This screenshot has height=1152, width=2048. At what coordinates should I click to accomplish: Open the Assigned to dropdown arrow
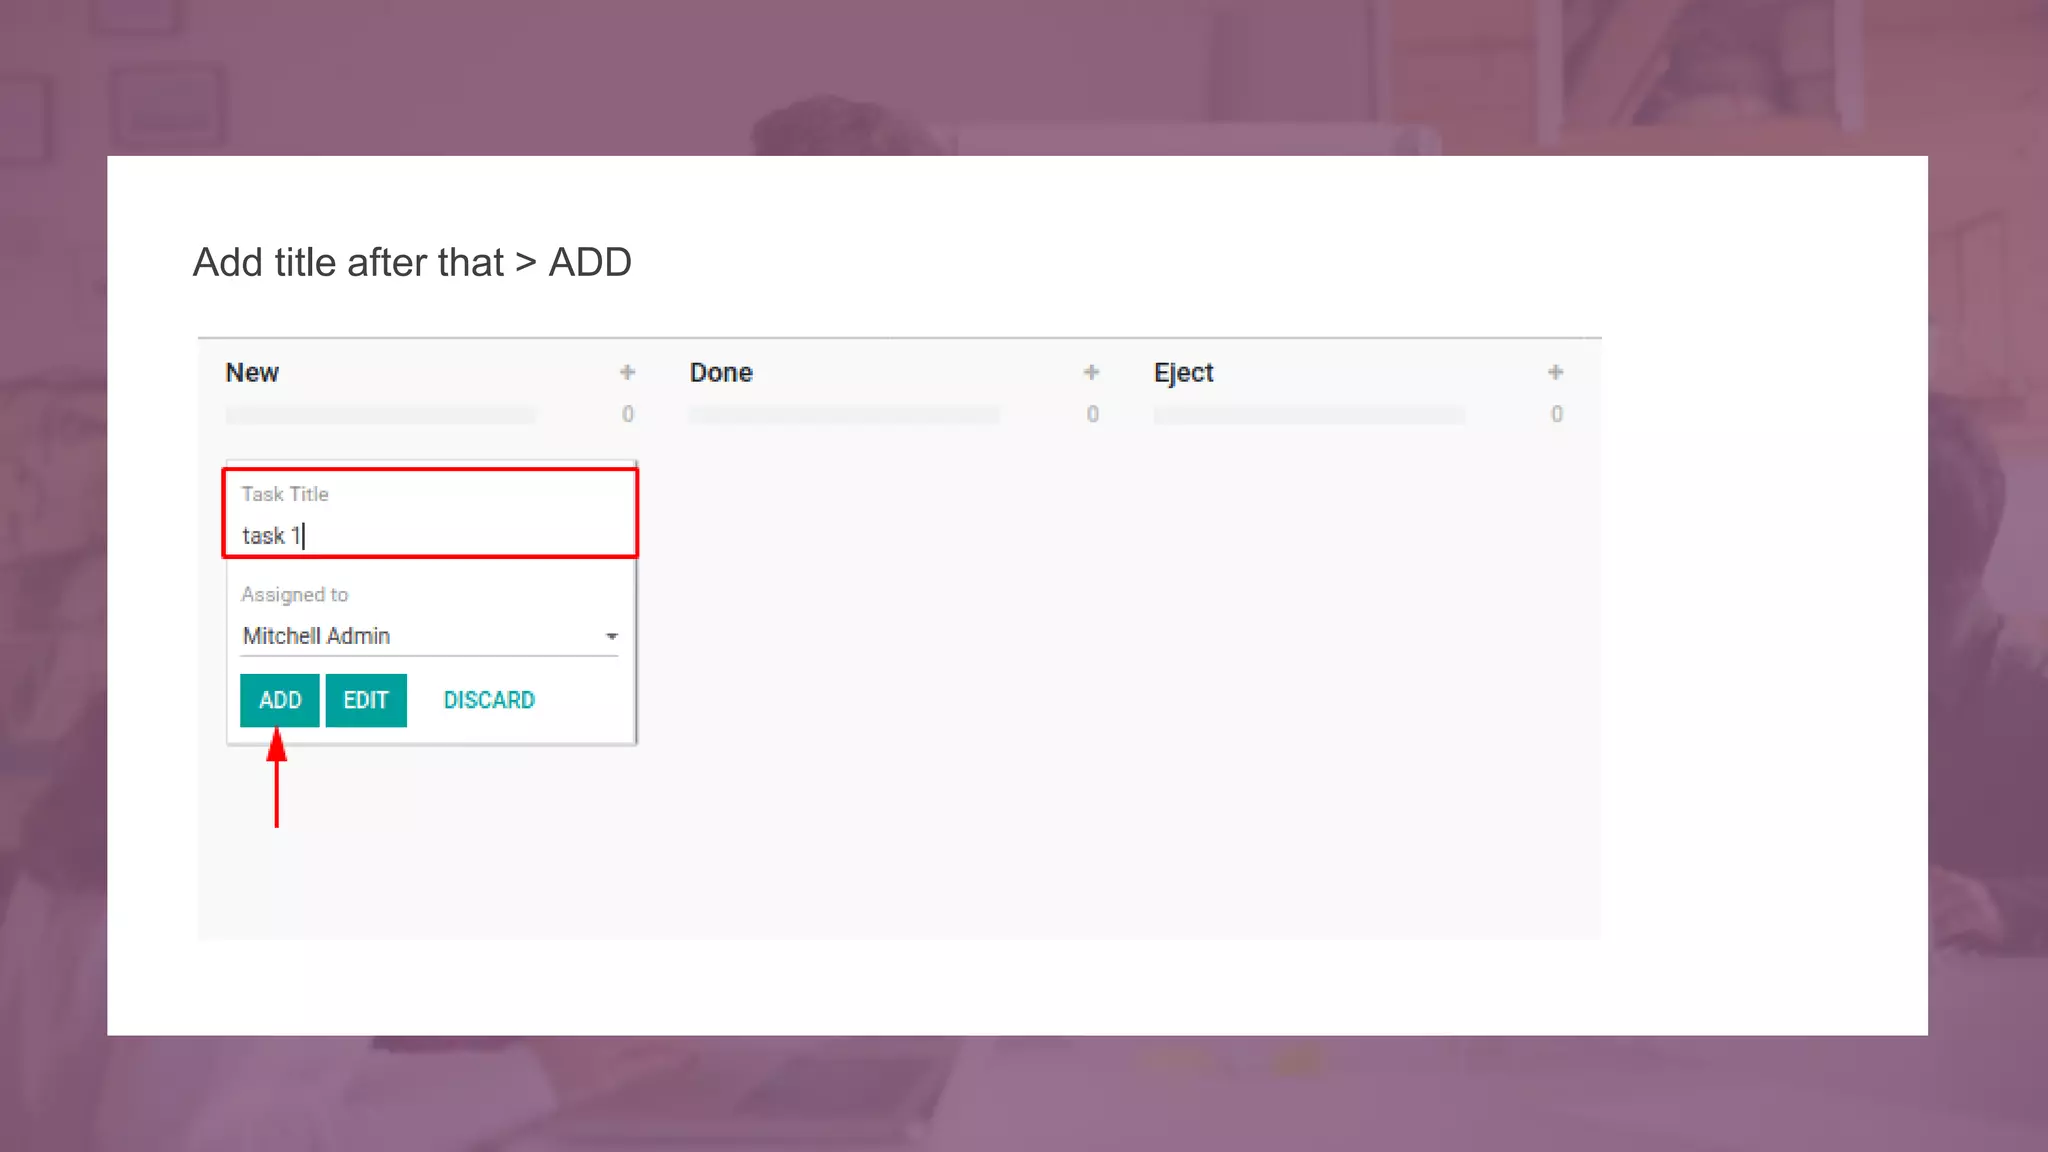pos(611,636)
